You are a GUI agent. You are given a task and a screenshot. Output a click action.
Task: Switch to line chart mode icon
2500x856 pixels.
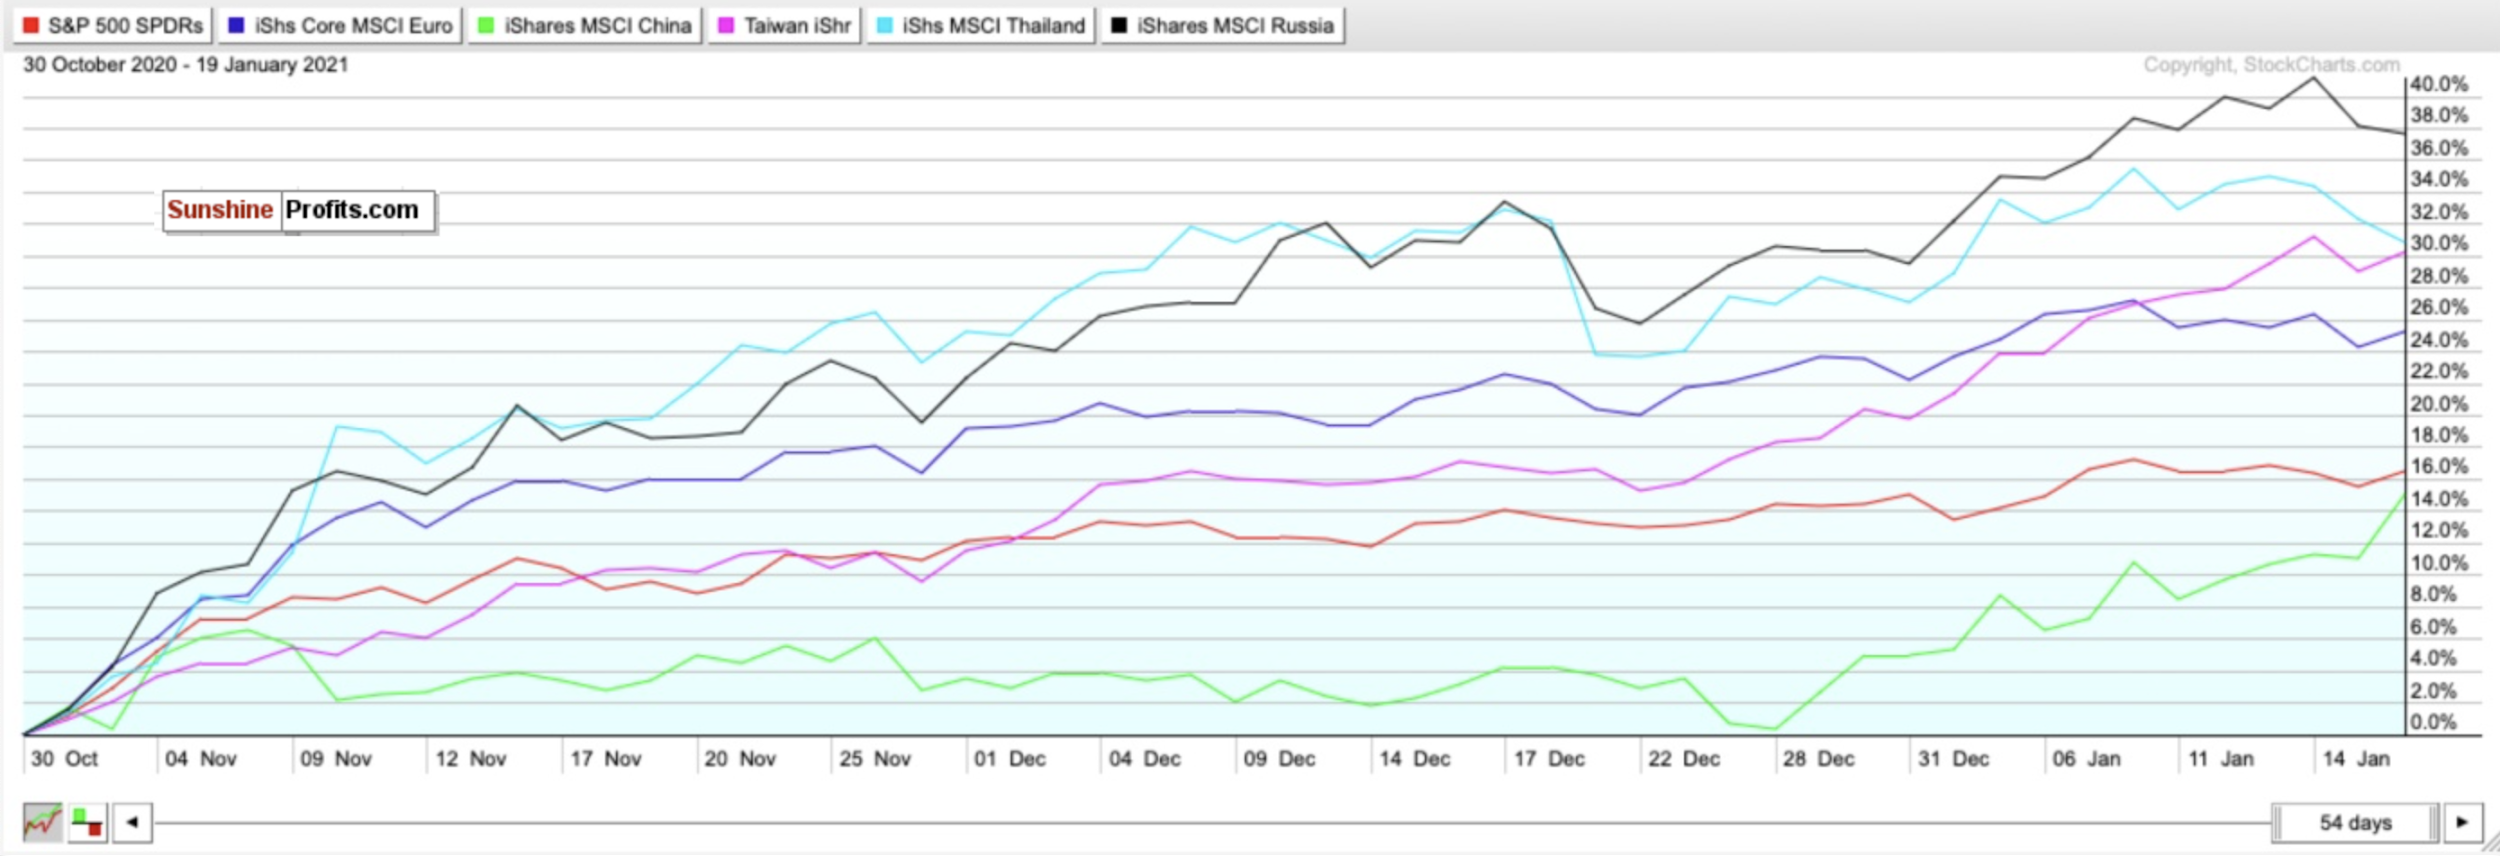click(42, 823)
